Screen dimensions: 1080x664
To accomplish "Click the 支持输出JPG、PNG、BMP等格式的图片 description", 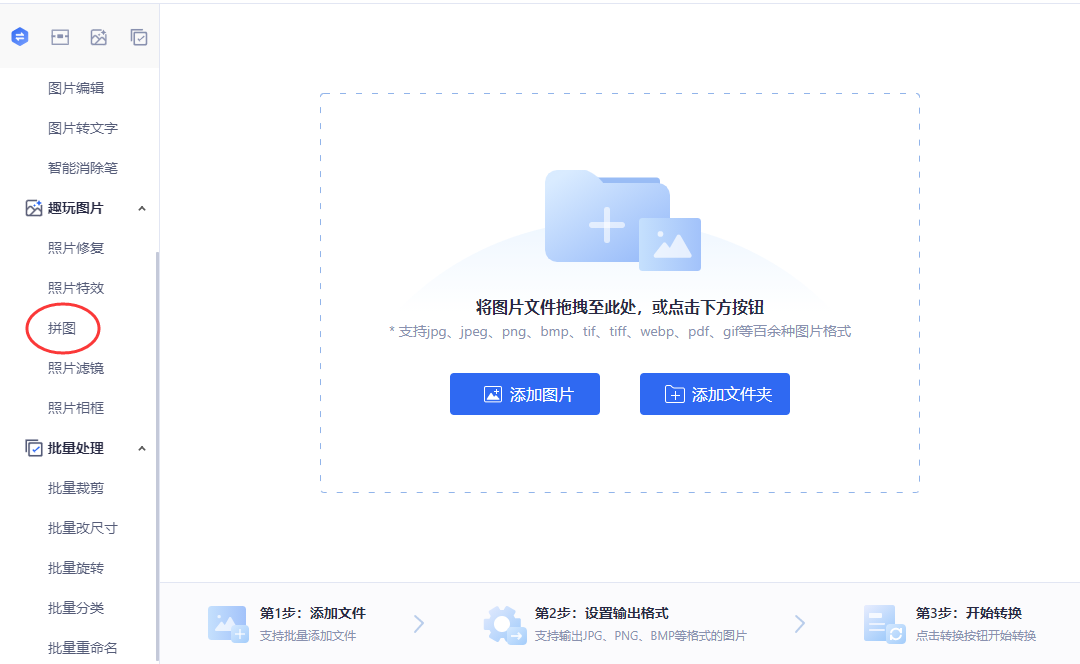I will pyautogui.click(x=641, y=636).
